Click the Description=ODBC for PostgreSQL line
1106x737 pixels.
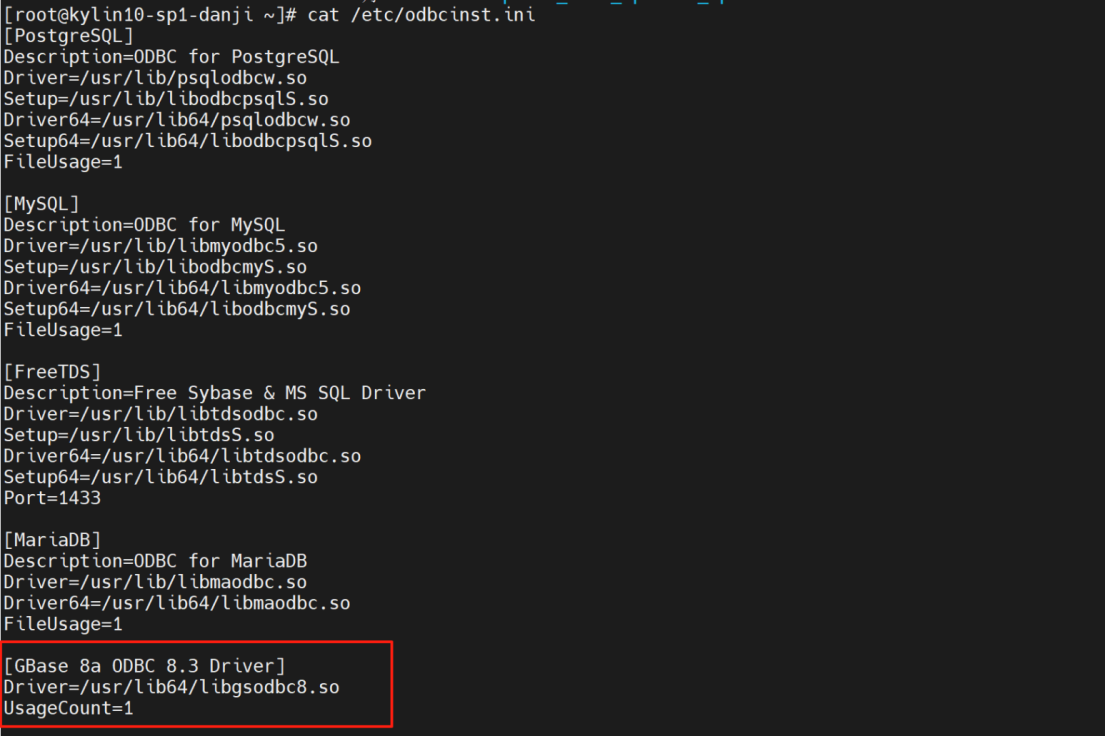coord(171,57)
